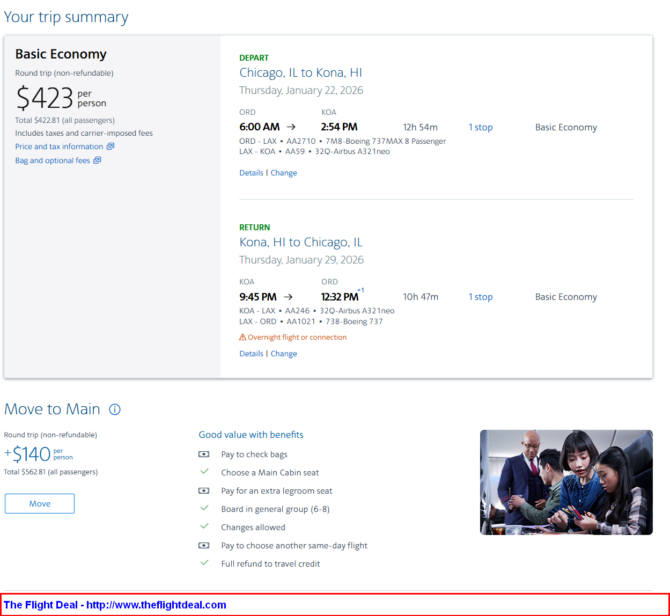The width and height of the screenshot is (670, 616).
Task: Click the checkmark beside Changes allowed
Action: [204, 527]
